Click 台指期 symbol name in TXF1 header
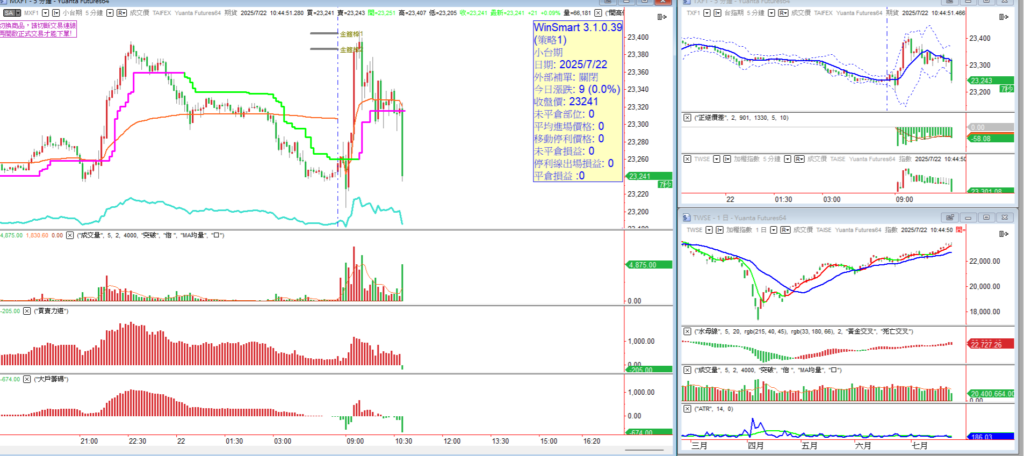1024x456 pixels. 734,13
